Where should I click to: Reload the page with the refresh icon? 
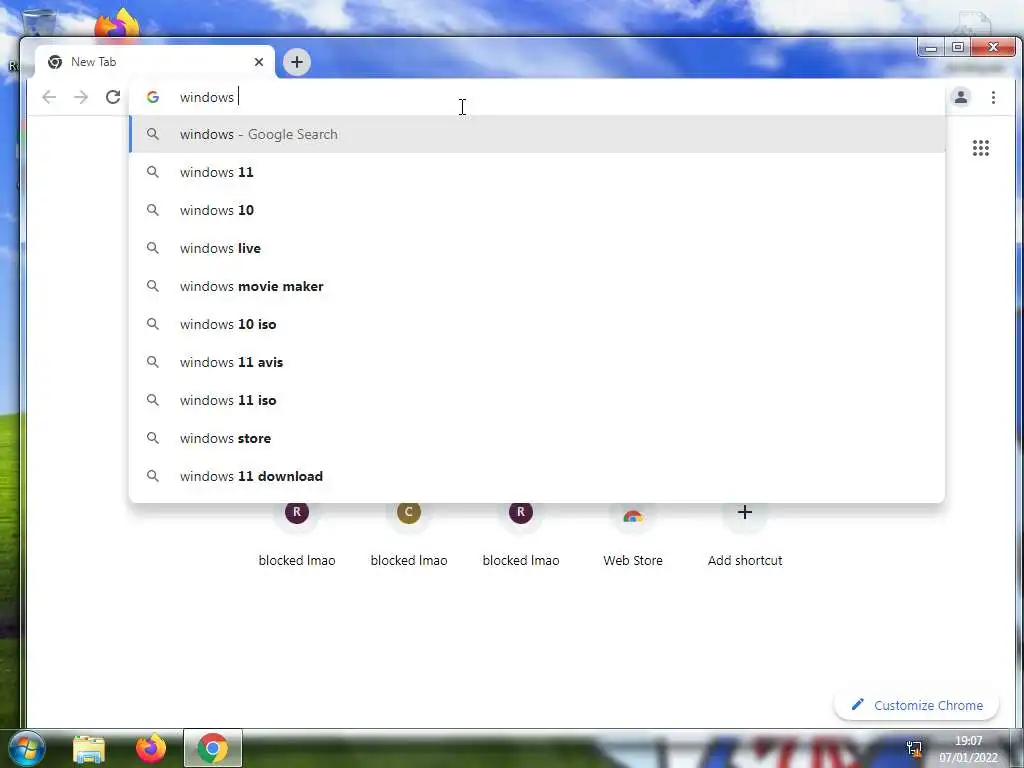[x=113, y=97]
